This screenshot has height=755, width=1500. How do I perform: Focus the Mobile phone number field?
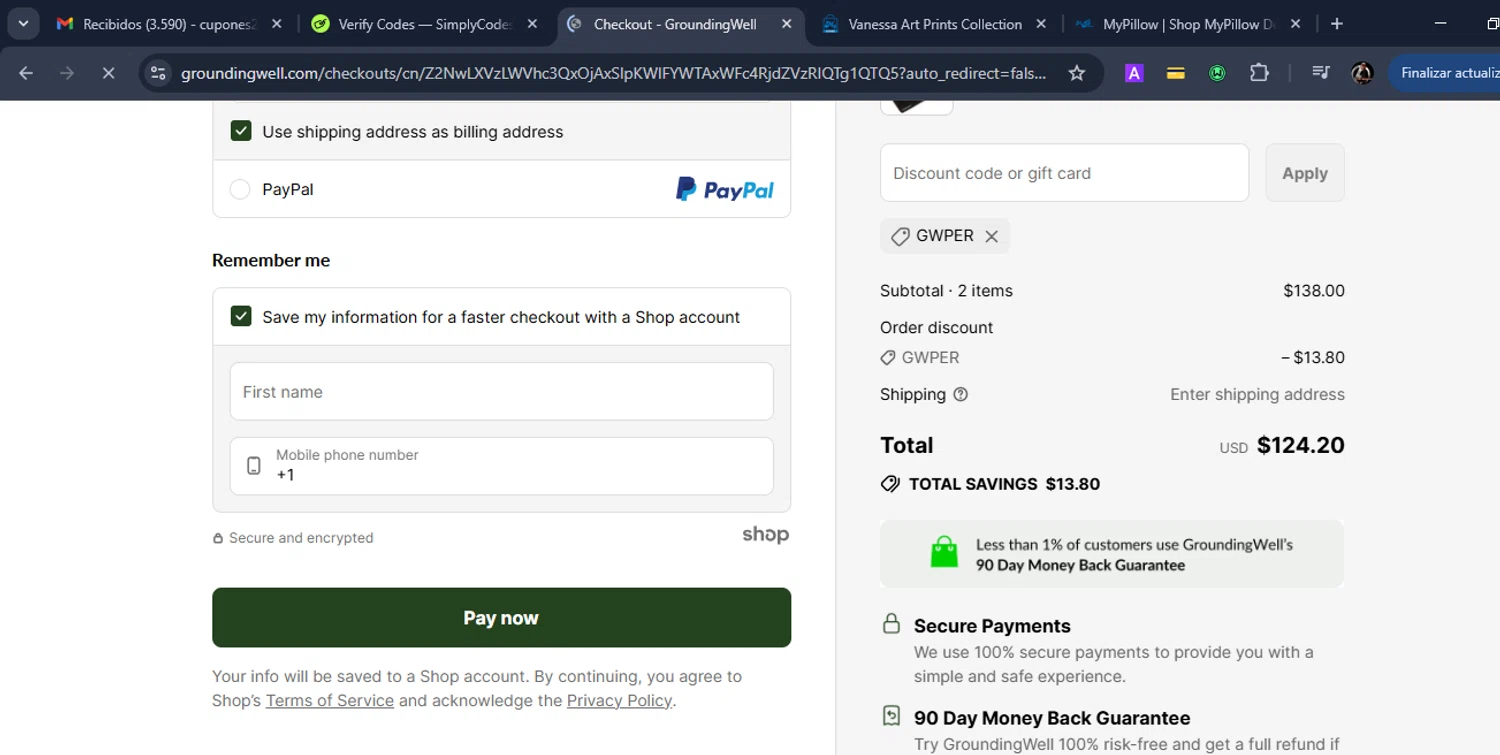501,466
